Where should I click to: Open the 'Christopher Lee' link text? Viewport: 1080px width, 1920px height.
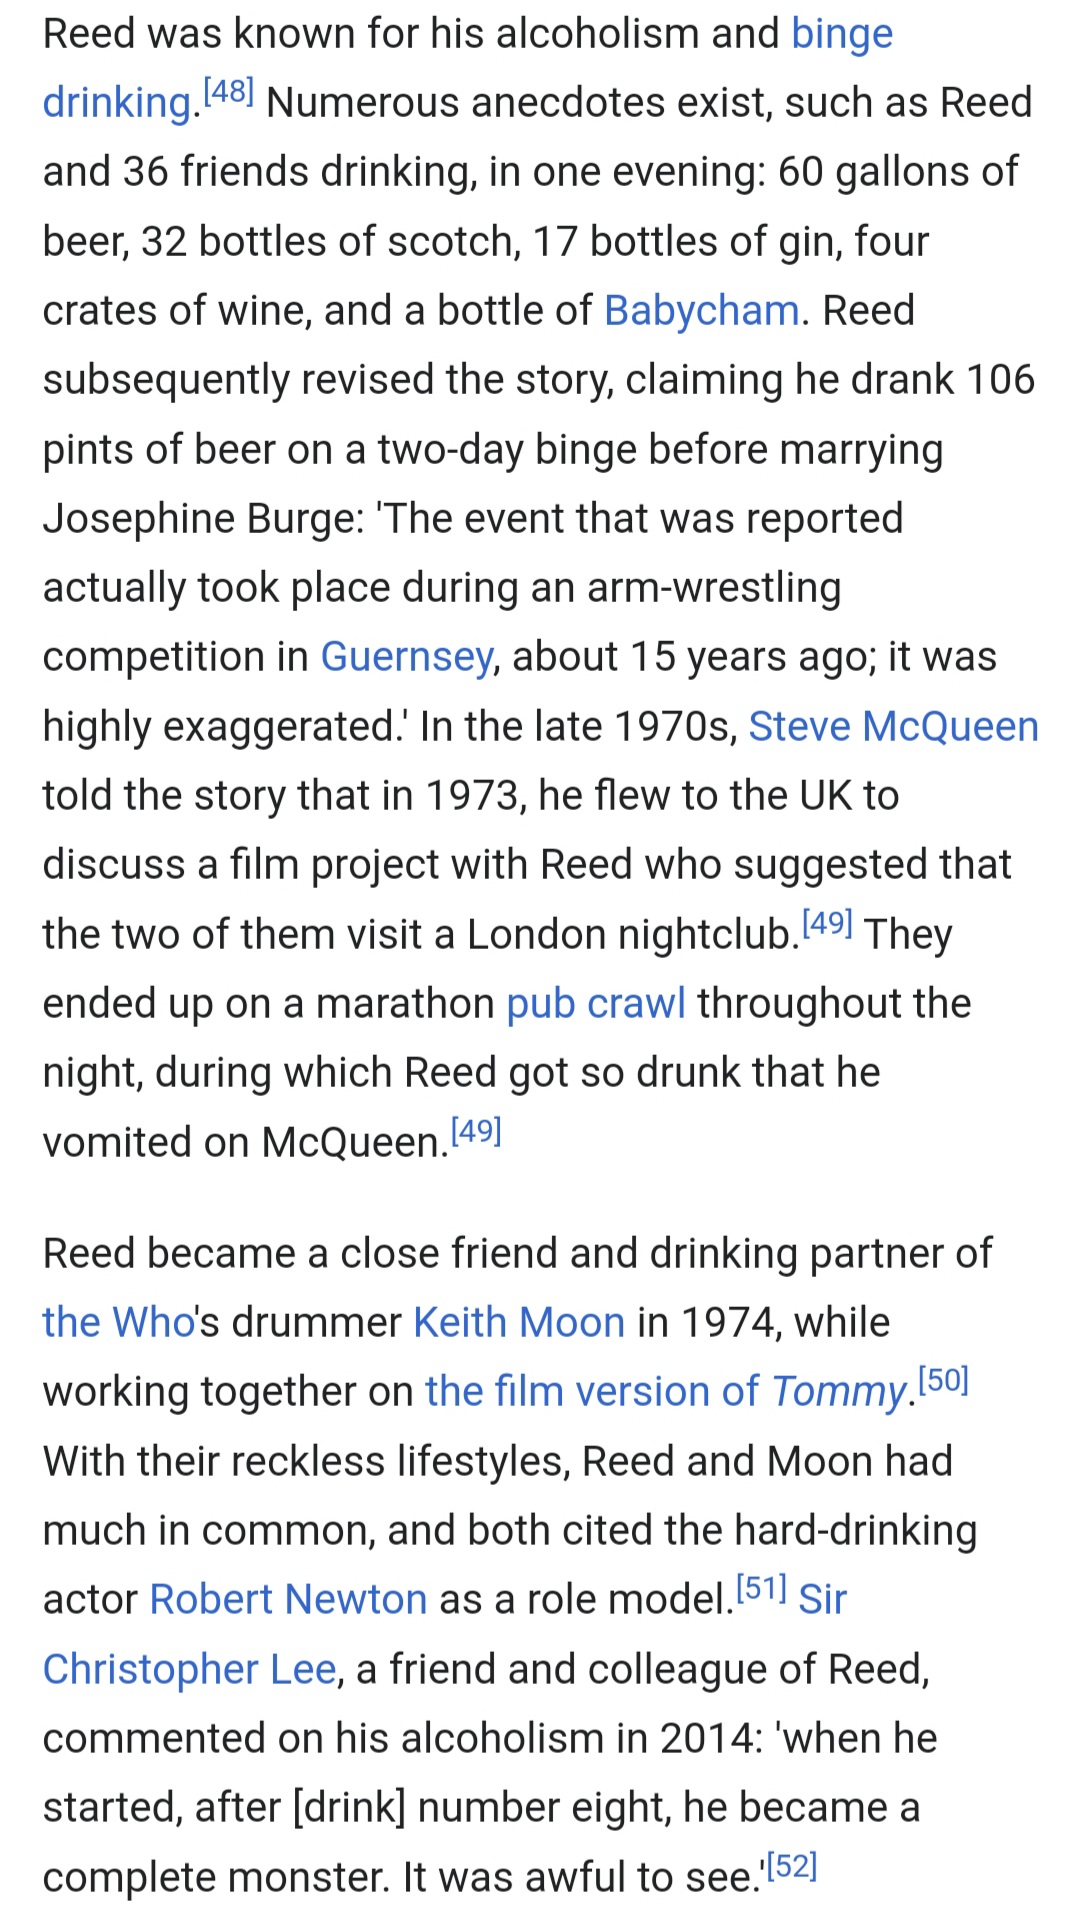[x=189, y=1670]
